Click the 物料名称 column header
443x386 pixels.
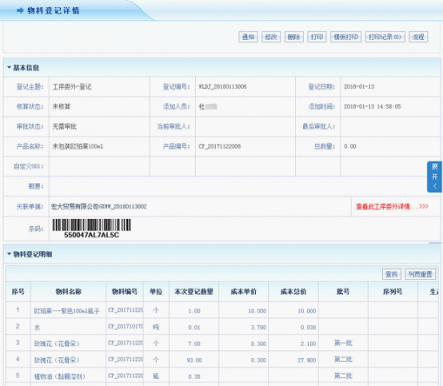tap(68, 292)
